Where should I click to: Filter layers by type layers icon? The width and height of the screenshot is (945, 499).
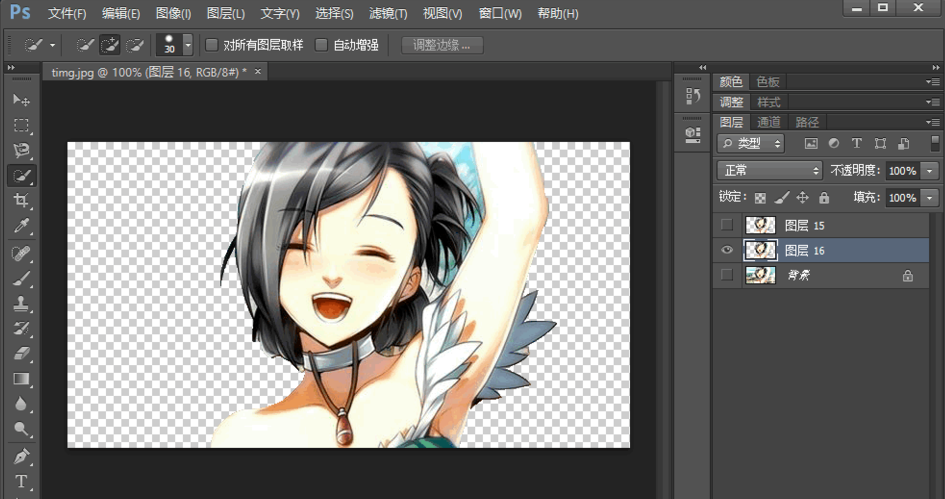tap(856, 144)
